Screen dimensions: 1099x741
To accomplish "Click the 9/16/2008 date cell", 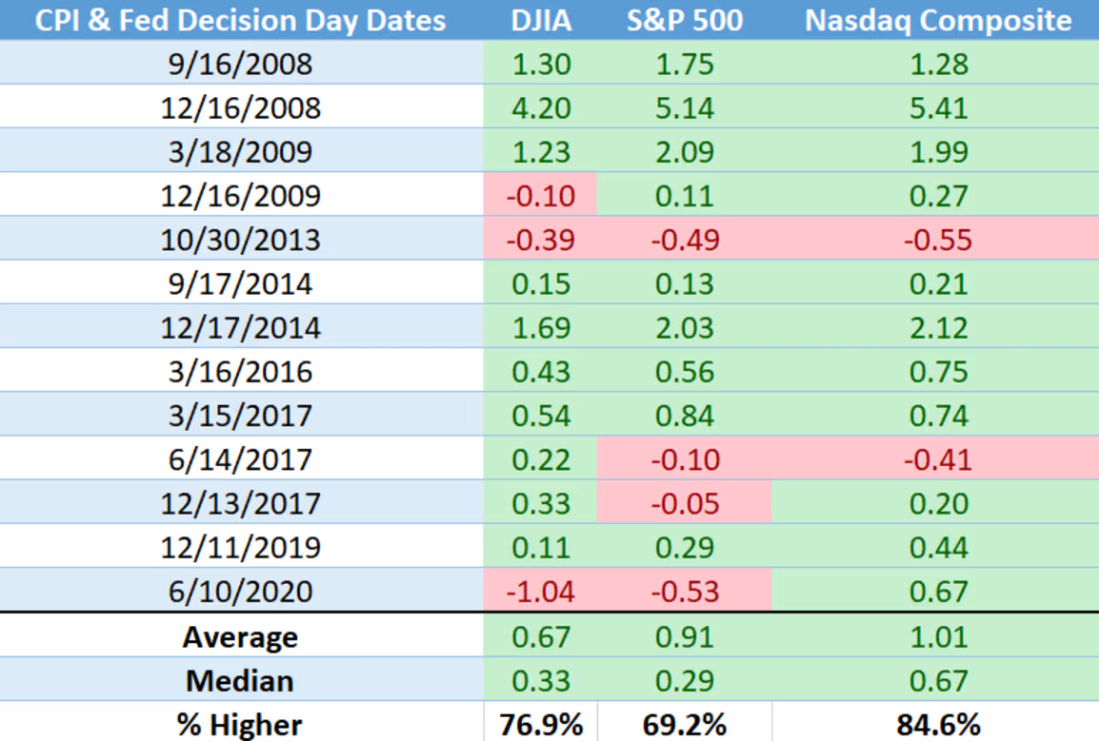I will click(240, 64).
